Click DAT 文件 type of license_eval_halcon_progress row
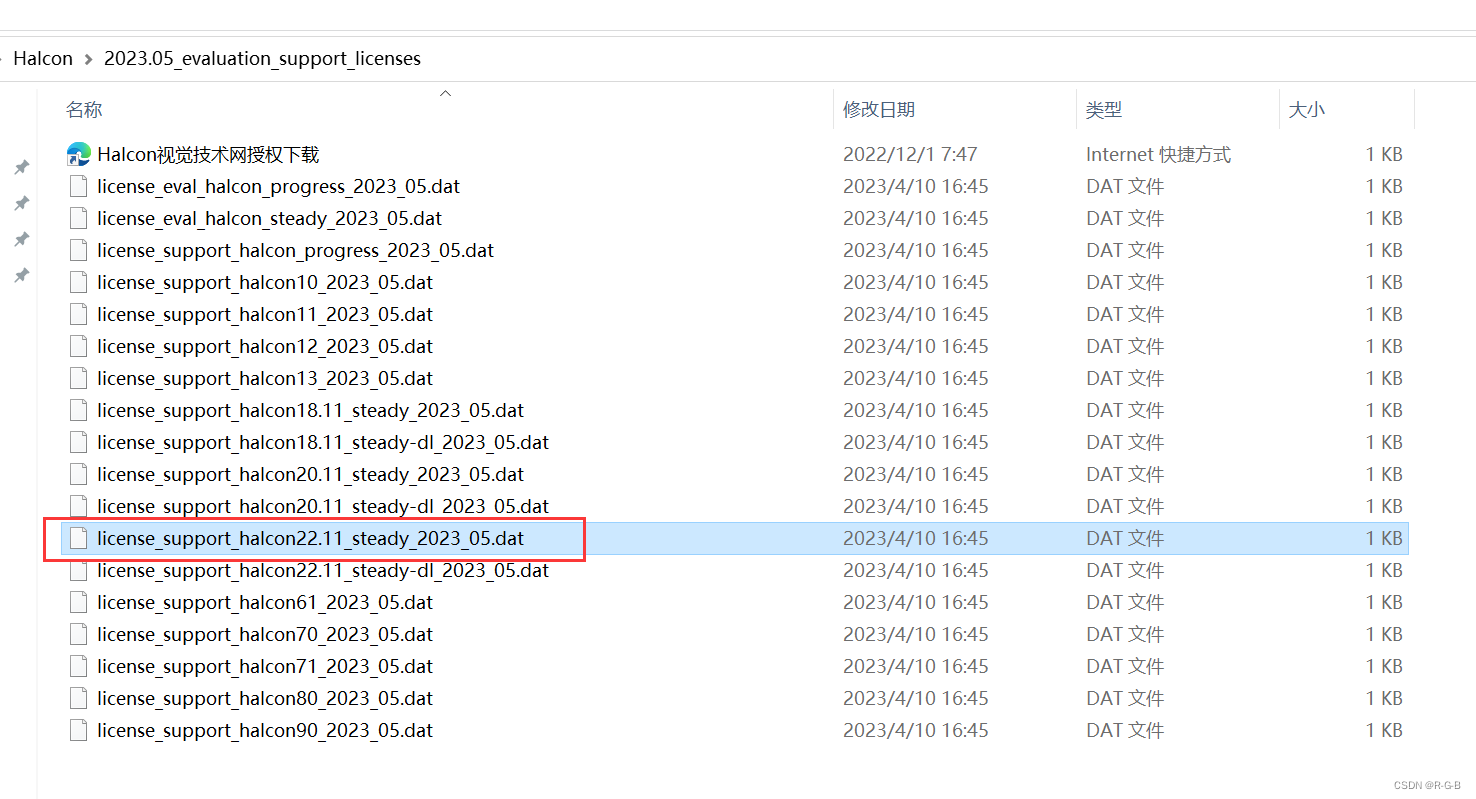This screenshot has height=799, width=1476. point(1125,186)
